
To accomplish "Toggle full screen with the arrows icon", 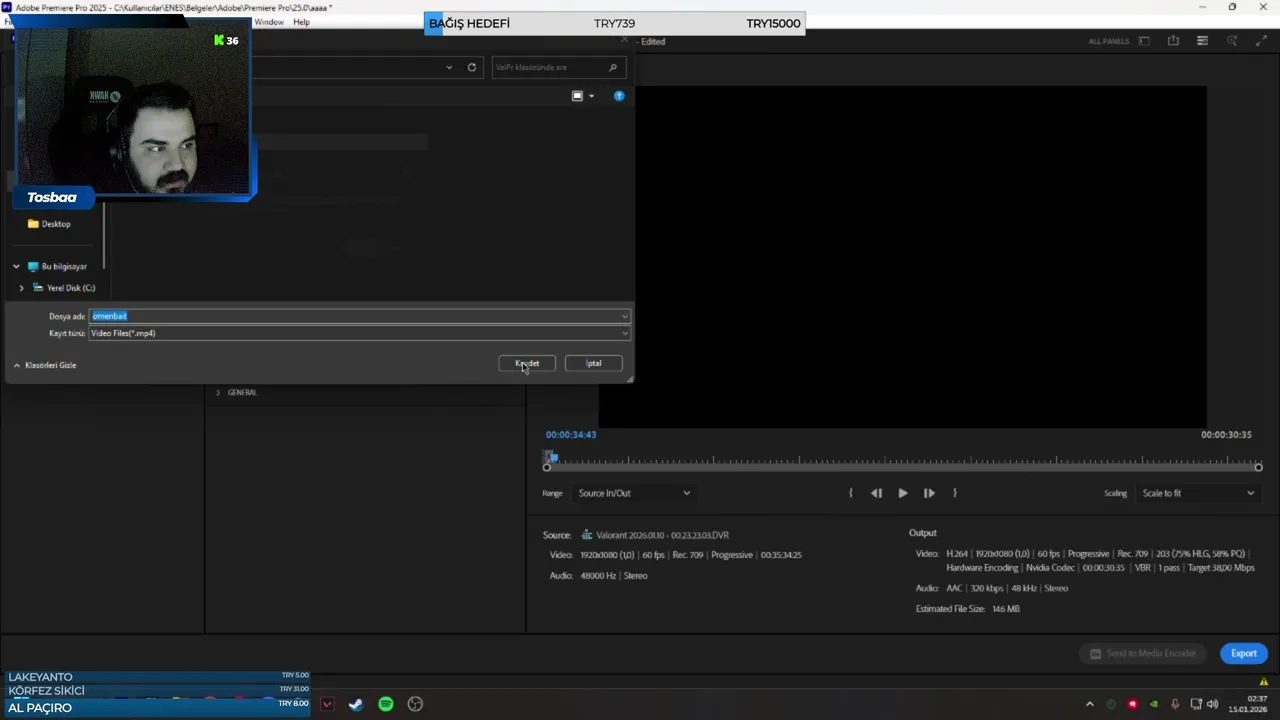I will click(1262, 41).
